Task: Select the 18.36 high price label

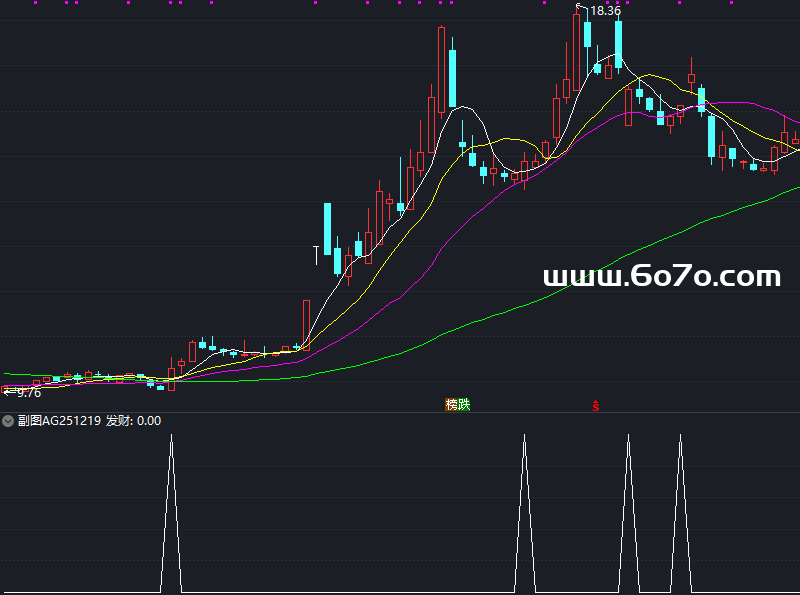Action: [x=605, y=11]
